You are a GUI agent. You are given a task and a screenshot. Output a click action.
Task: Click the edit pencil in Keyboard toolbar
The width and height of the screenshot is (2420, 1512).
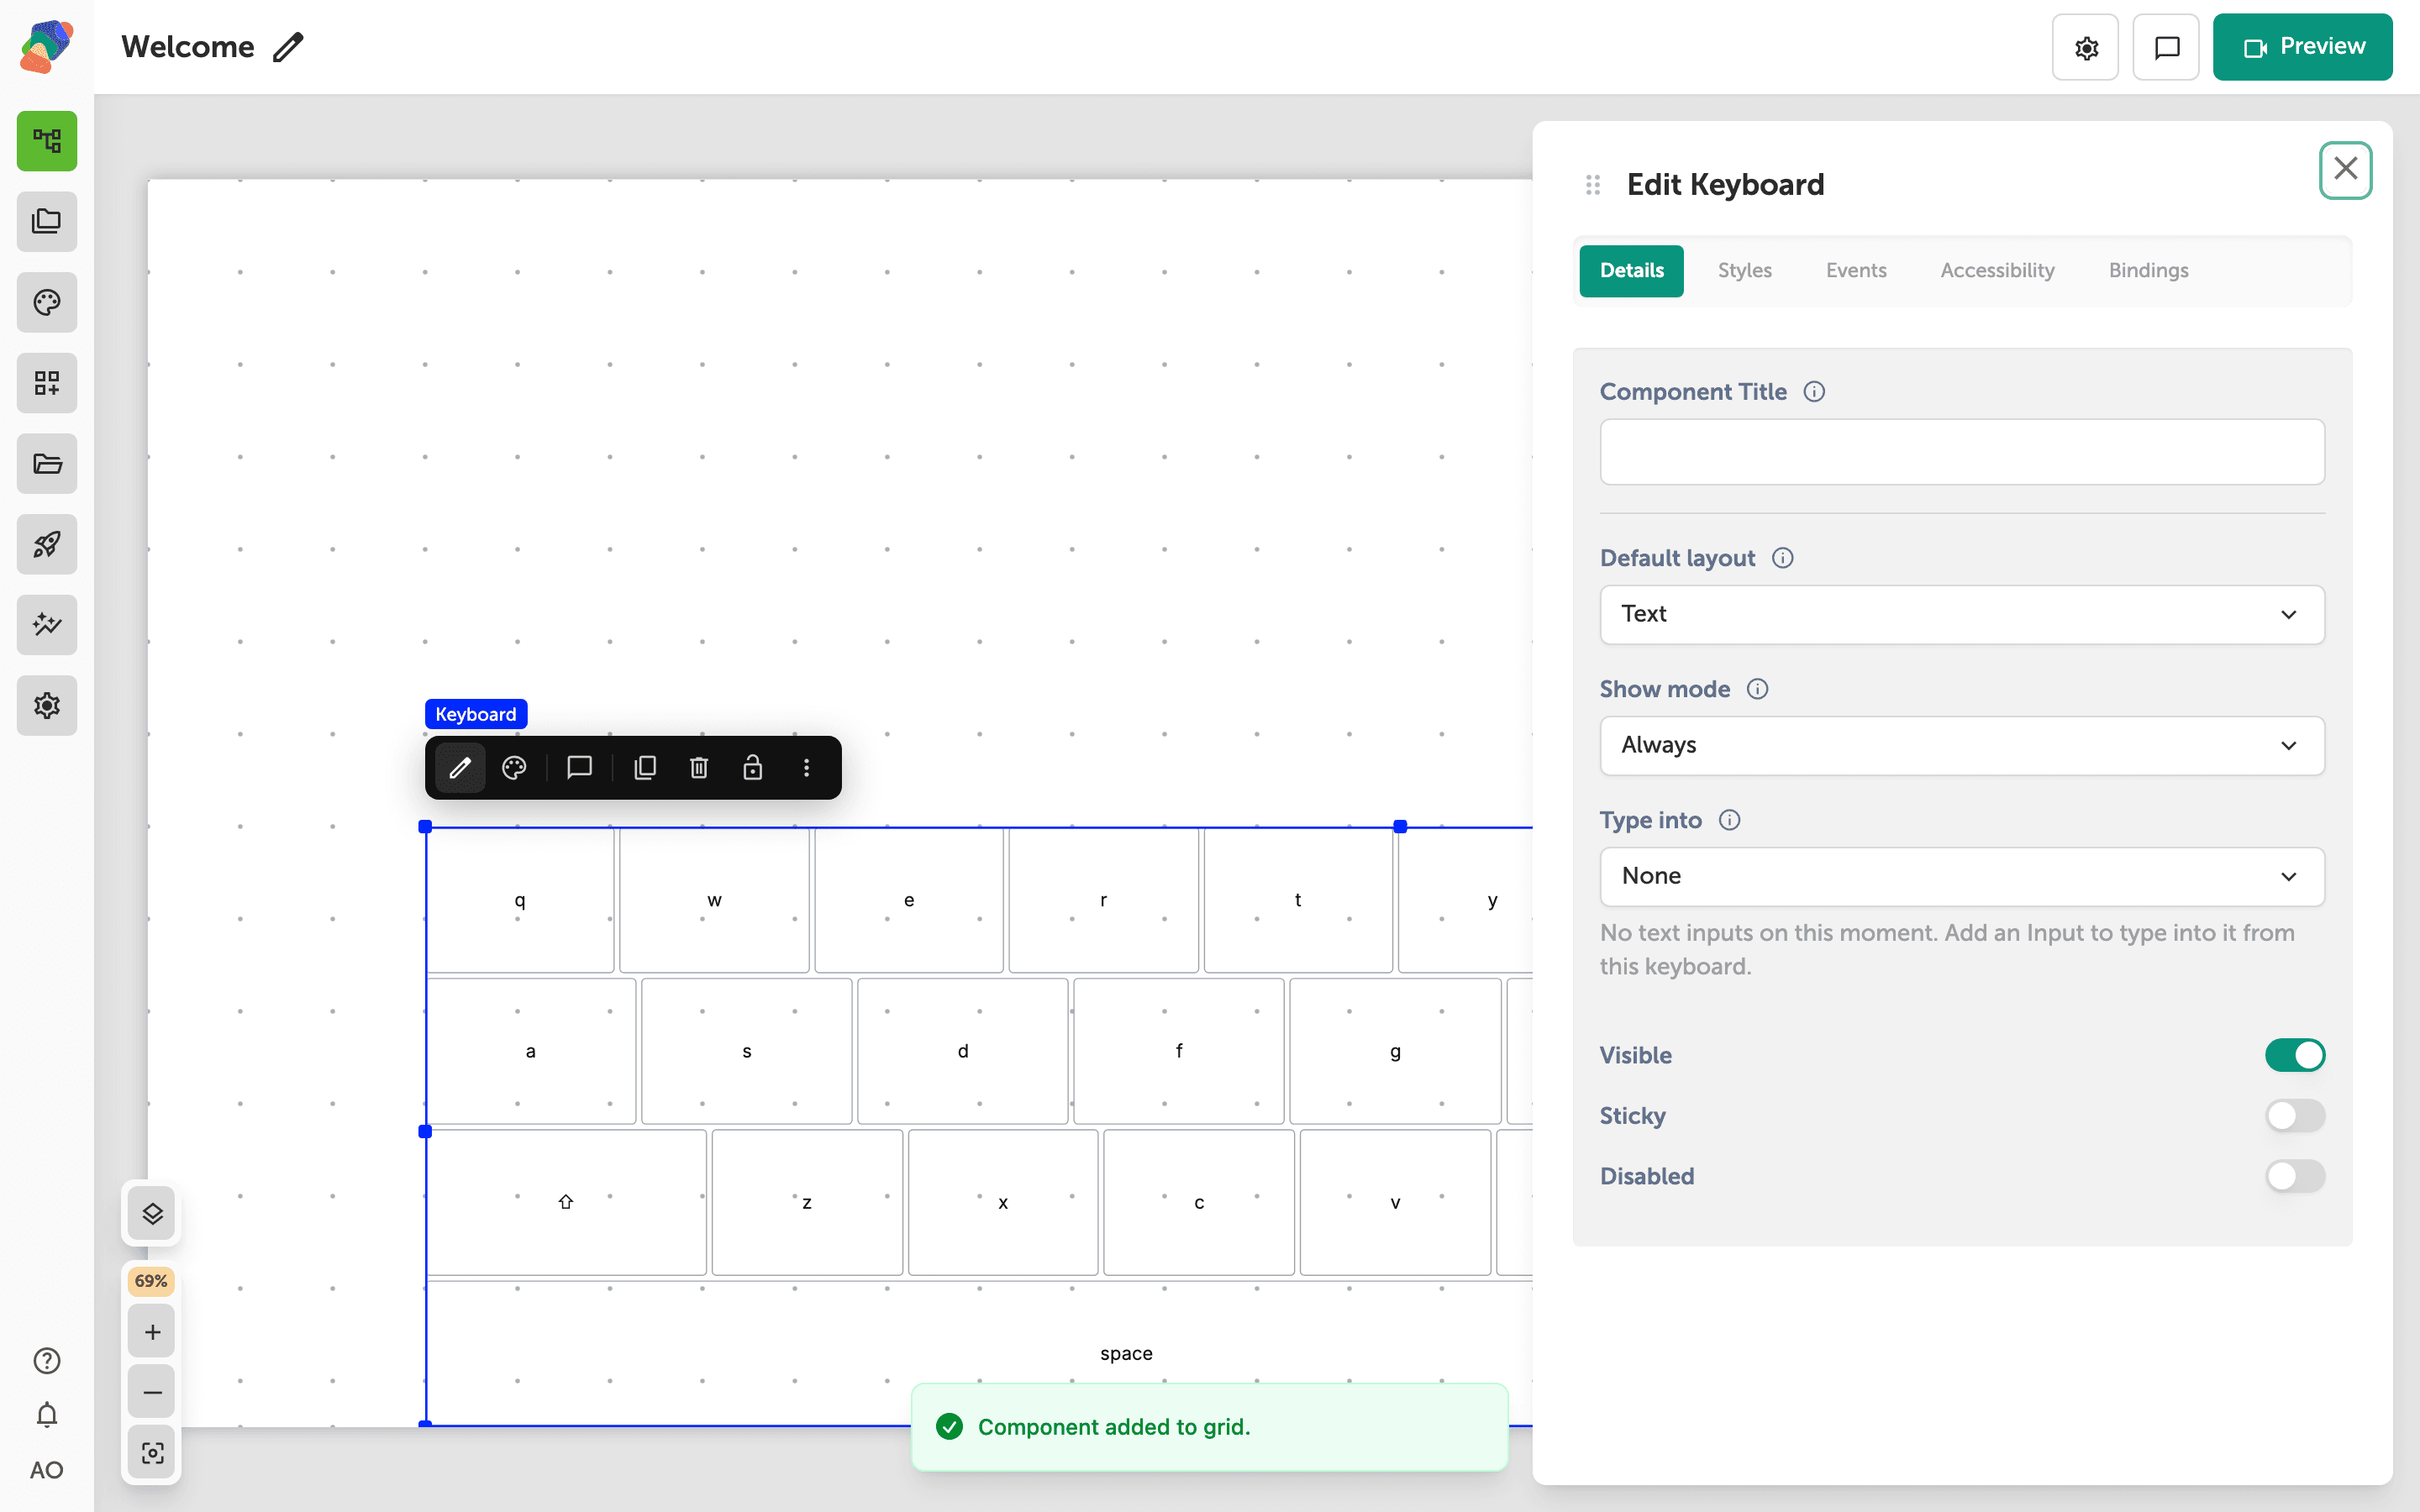pyautogui.click(x=460, y=767)
